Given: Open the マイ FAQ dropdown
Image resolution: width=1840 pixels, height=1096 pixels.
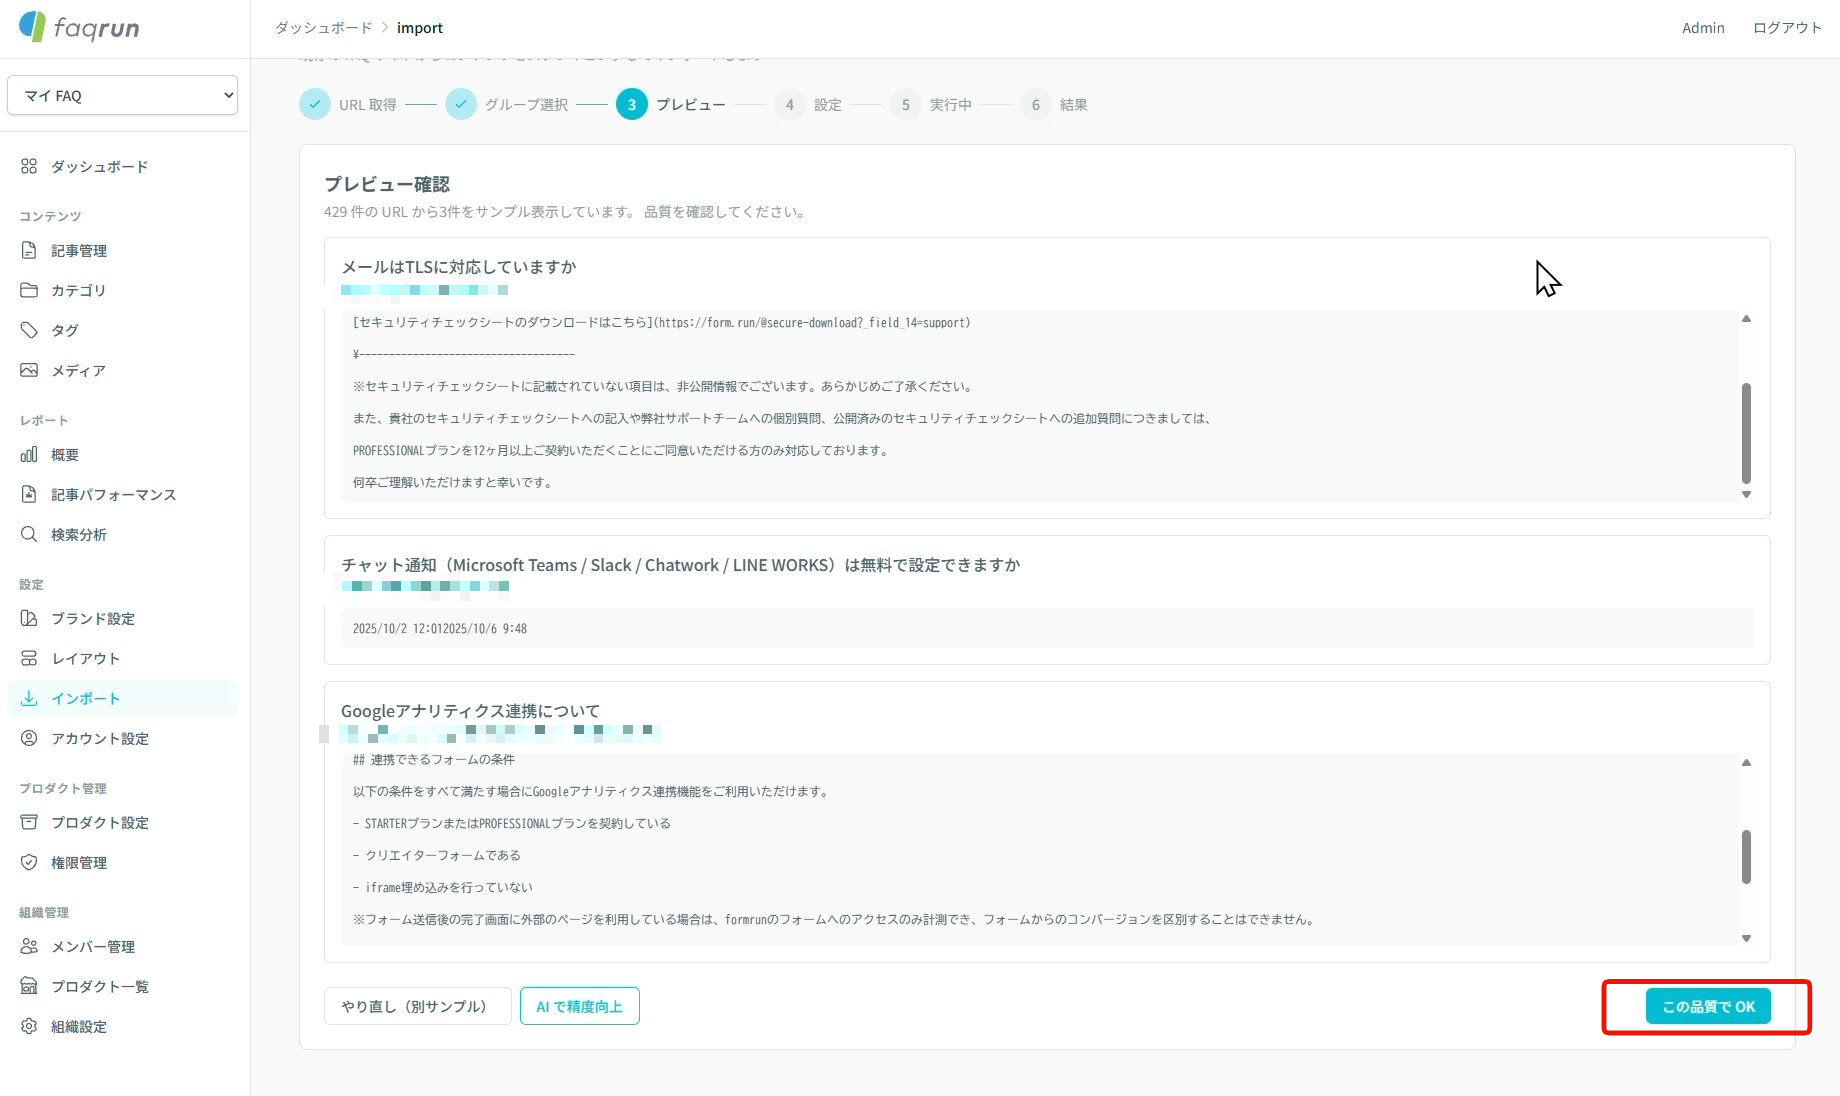Looking at the screenshot, I should coord(122,95).
